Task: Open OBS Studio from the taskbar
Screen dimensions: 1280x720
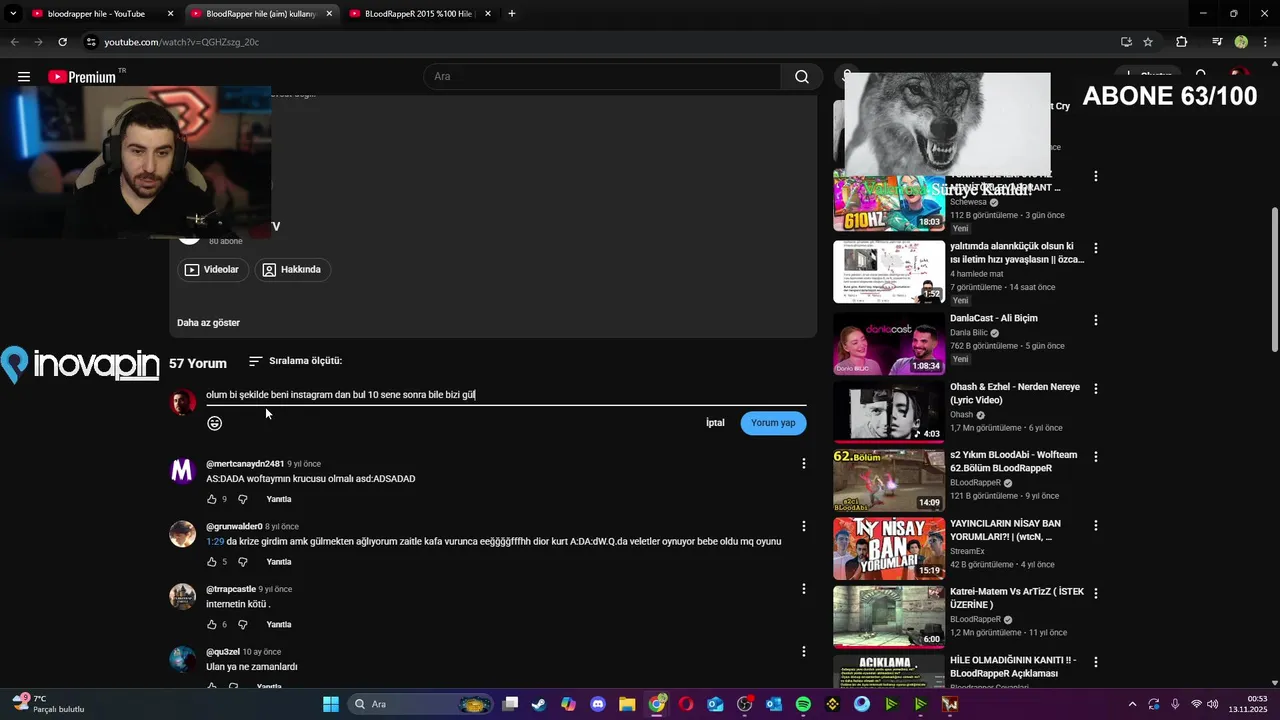Action: click(745, 704)
